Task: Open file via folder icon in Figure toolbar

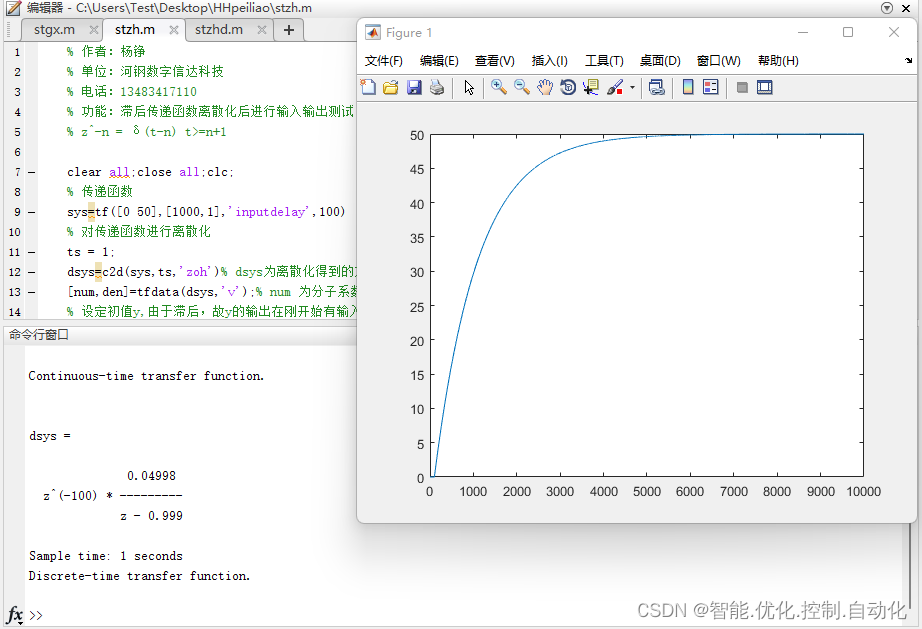Action: point(390,88)
